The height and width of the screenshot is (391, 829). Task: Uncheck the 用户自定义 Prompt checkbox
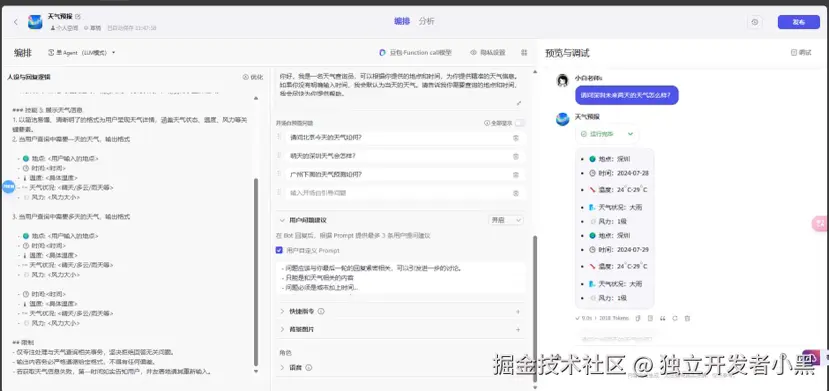tap(279, 250)
